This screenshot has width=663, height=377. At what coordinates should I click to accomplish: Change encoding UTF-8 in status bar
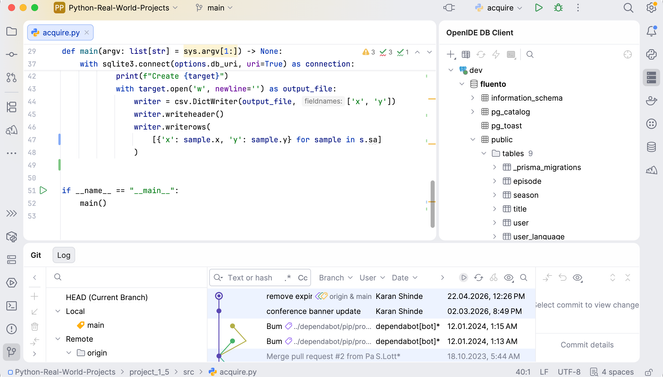(x=569, y=372)
